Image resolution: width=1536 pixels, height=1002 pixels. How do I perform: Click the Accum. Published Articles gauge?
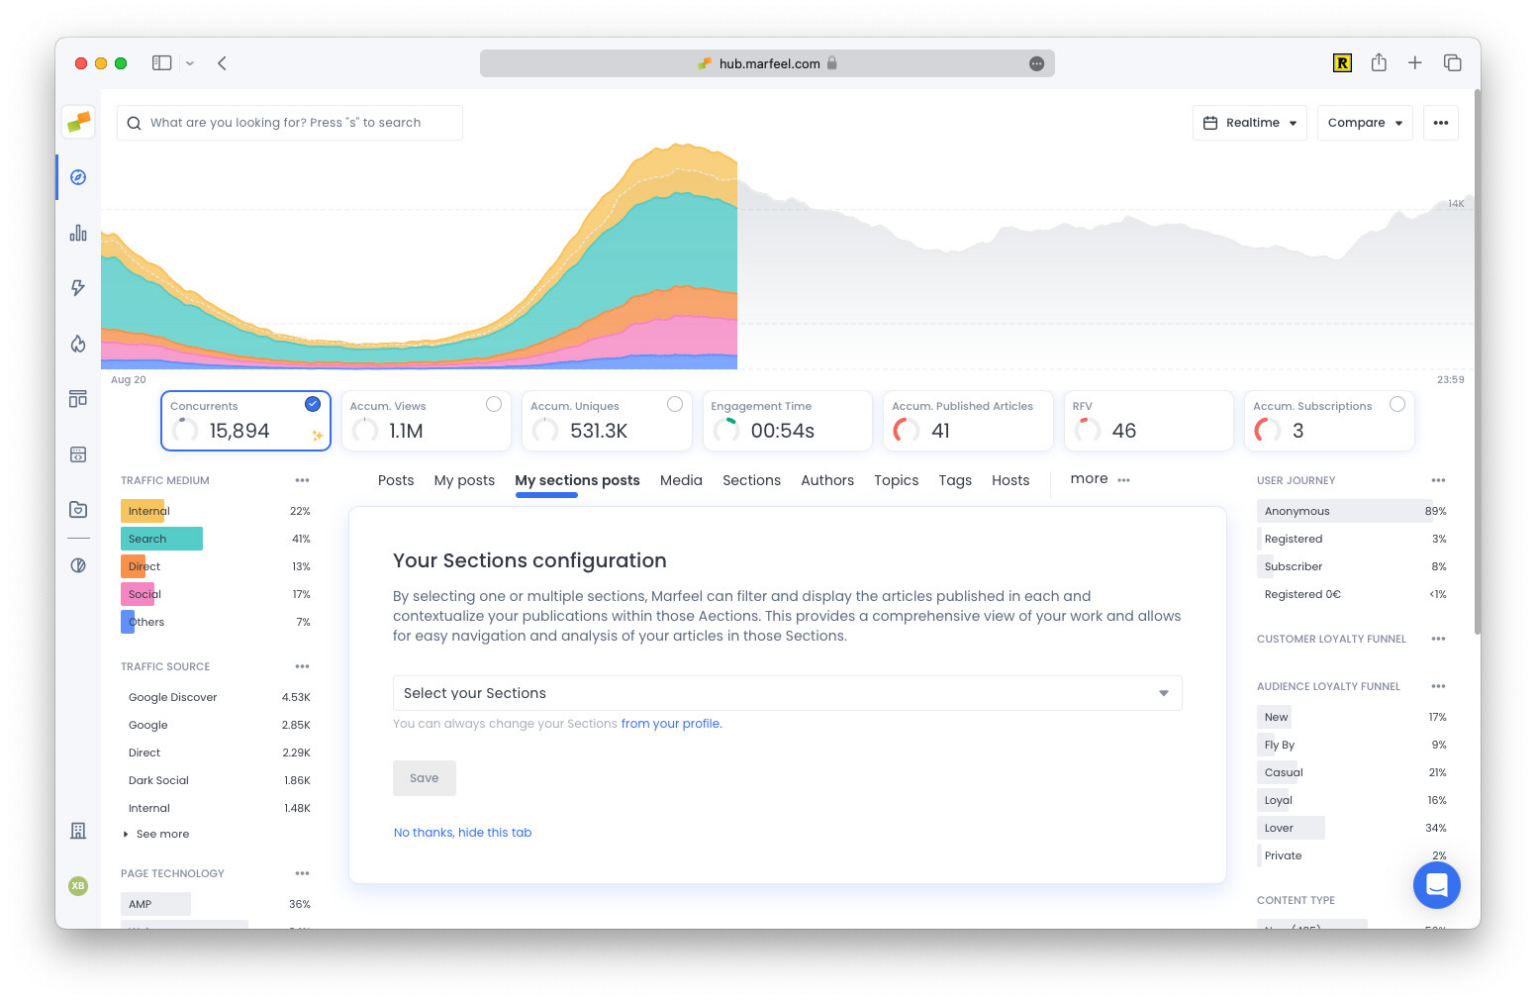[906, 430]
